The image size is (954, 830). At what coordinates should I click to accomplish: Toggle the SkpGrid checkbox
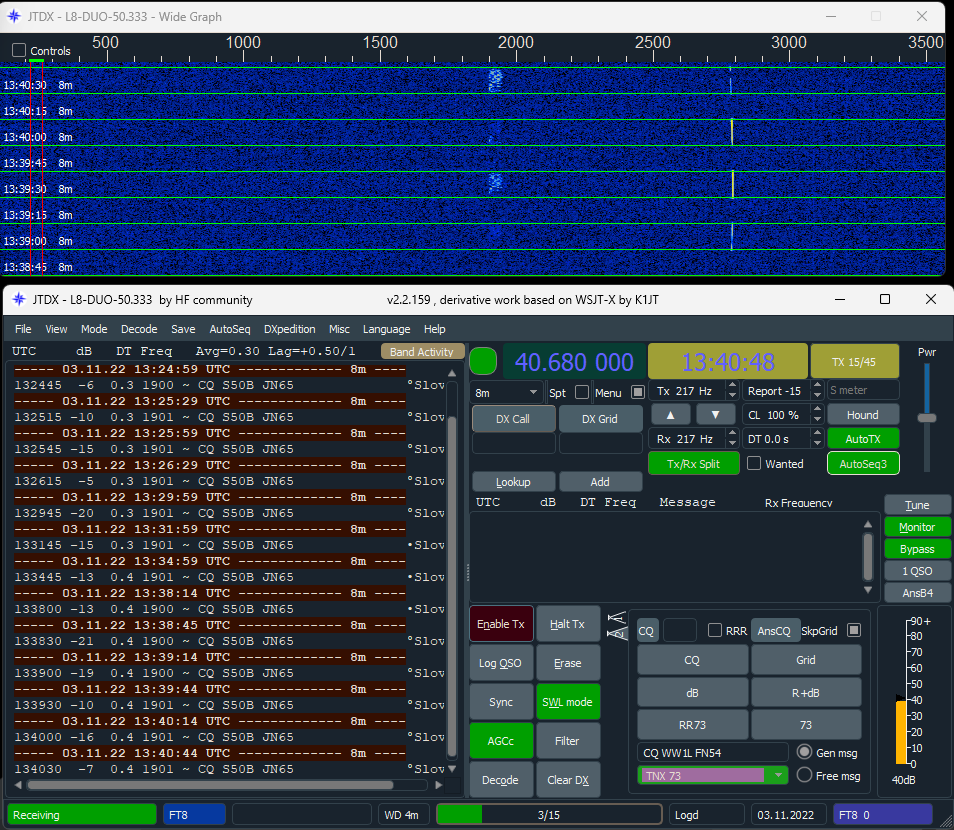854,630
